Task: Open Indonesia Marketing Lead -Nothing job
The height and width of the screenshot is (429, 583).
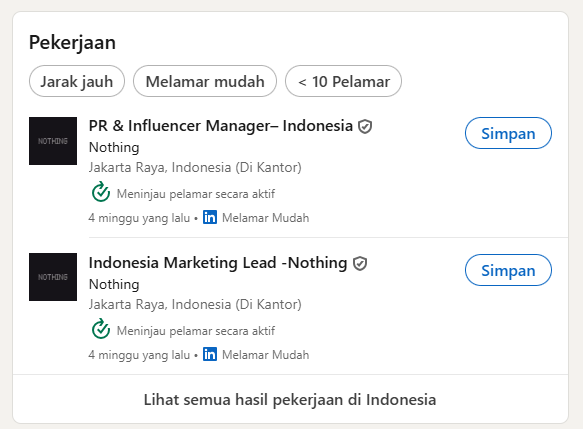Action: 218,263
